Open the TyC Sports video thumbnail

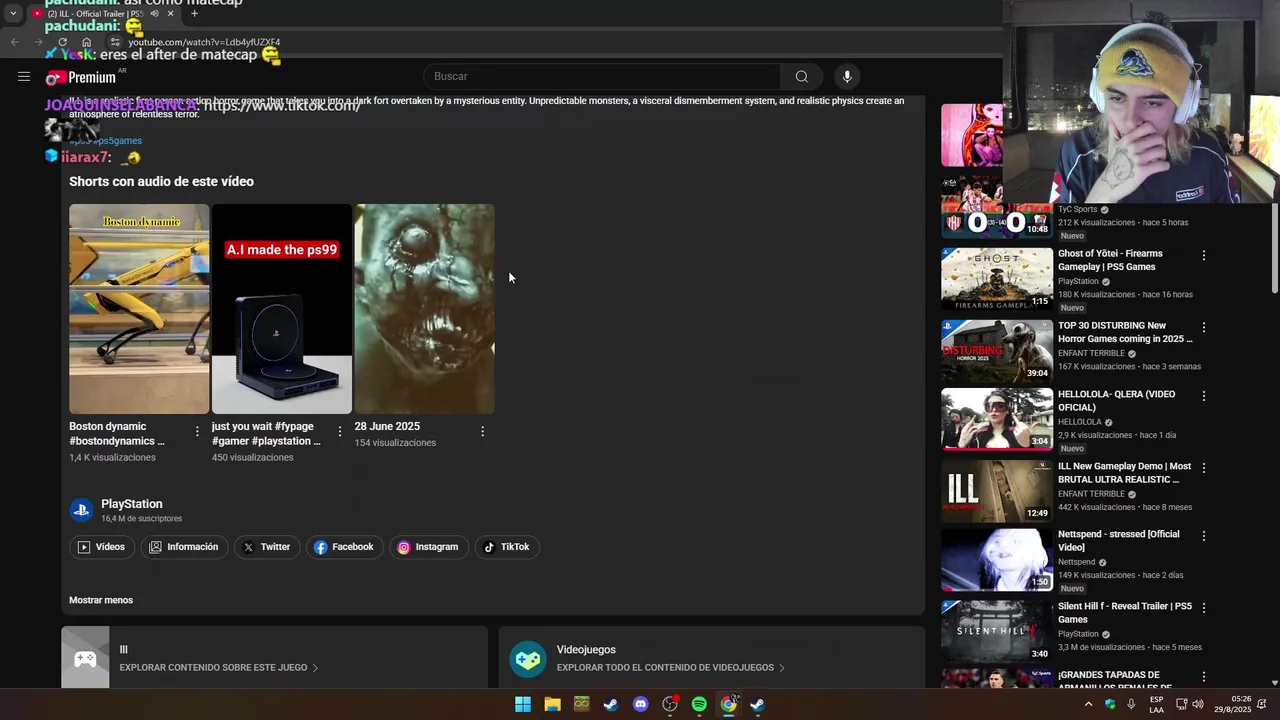[997, 208]
